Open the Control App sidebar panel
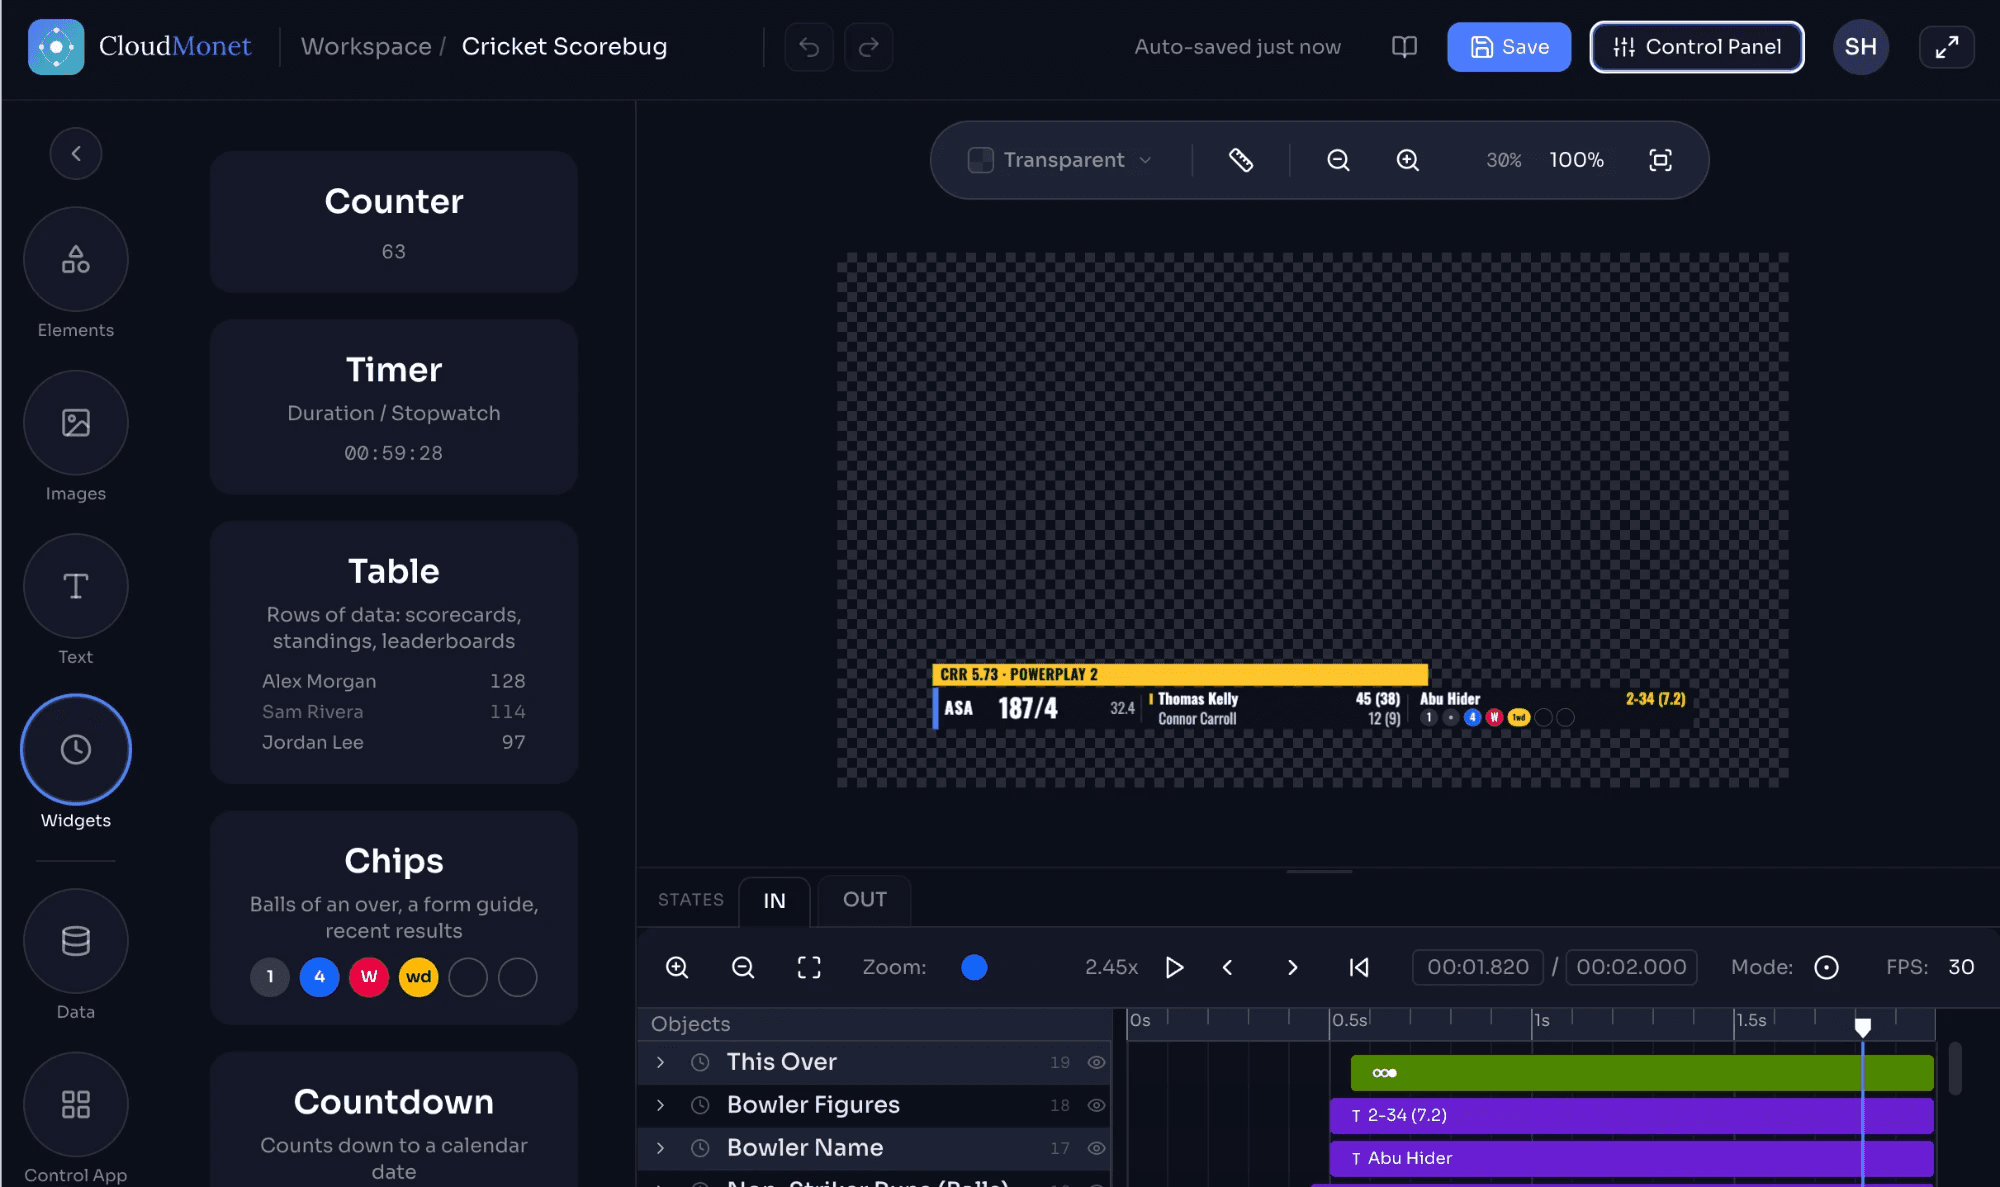The width and height of the screenshot is (2000, 1187). (76, 1104)
